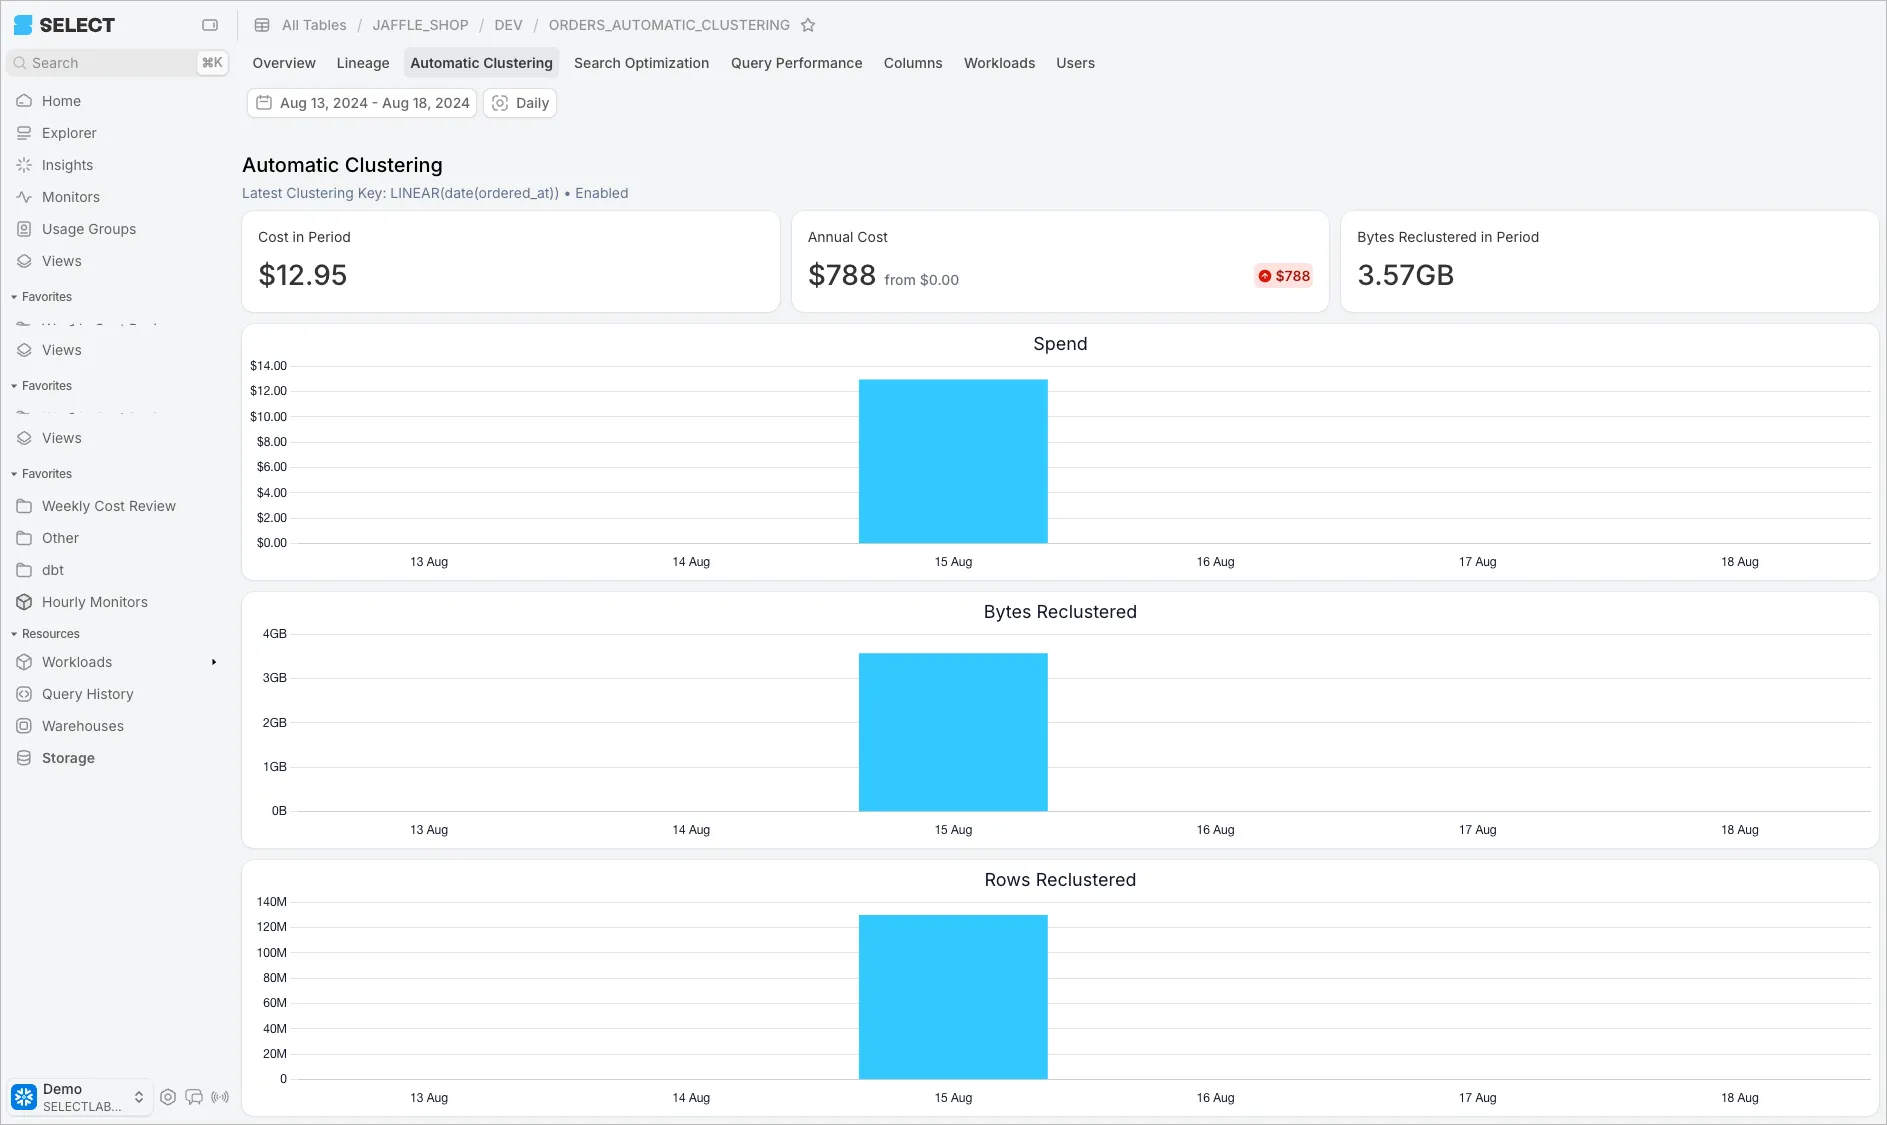Click the $12.95 Cost in Period value
The image size is (1887, 1125).
coord(302,275)
